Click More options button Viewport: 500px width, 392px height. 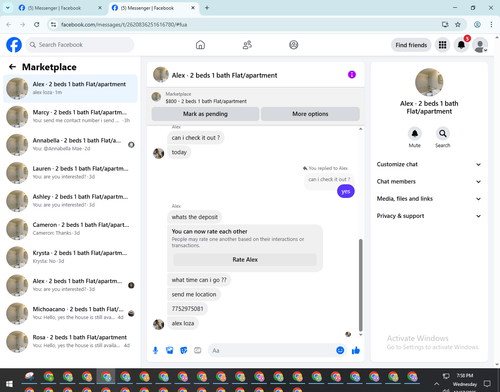(310, 114)
